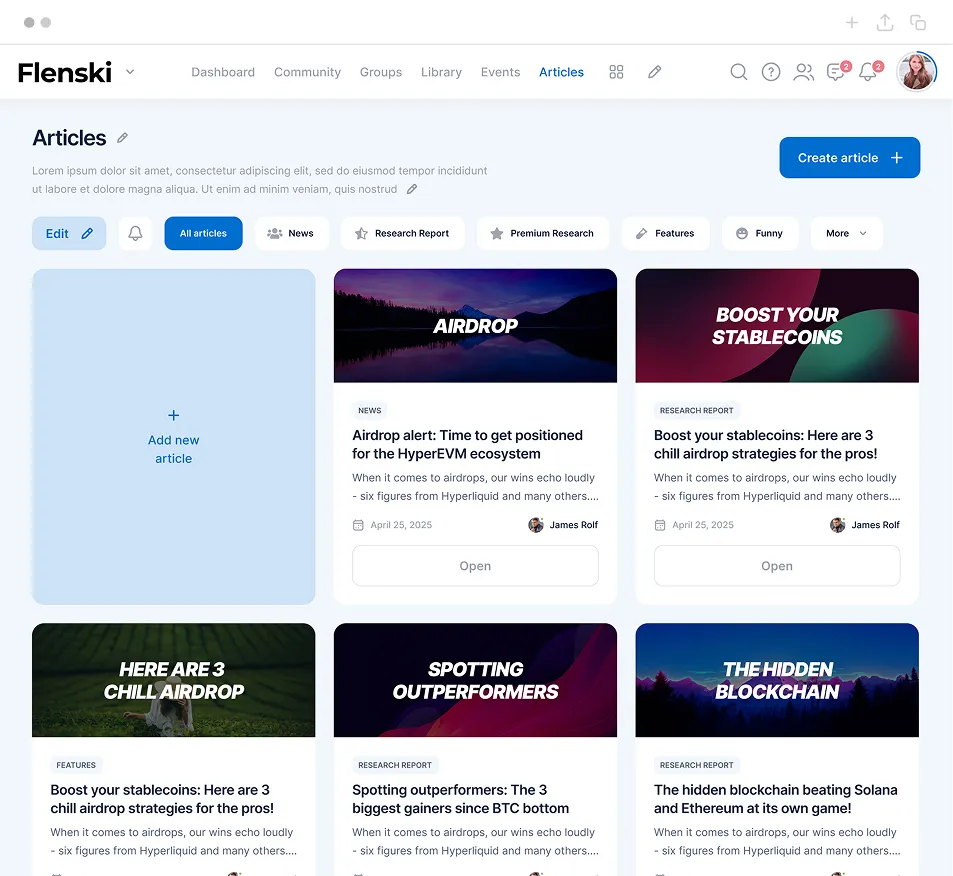Toggle article notifications bell button
The width and height of the screenshot is (953, 876).
pyautogui.click(x=135, y=233)
